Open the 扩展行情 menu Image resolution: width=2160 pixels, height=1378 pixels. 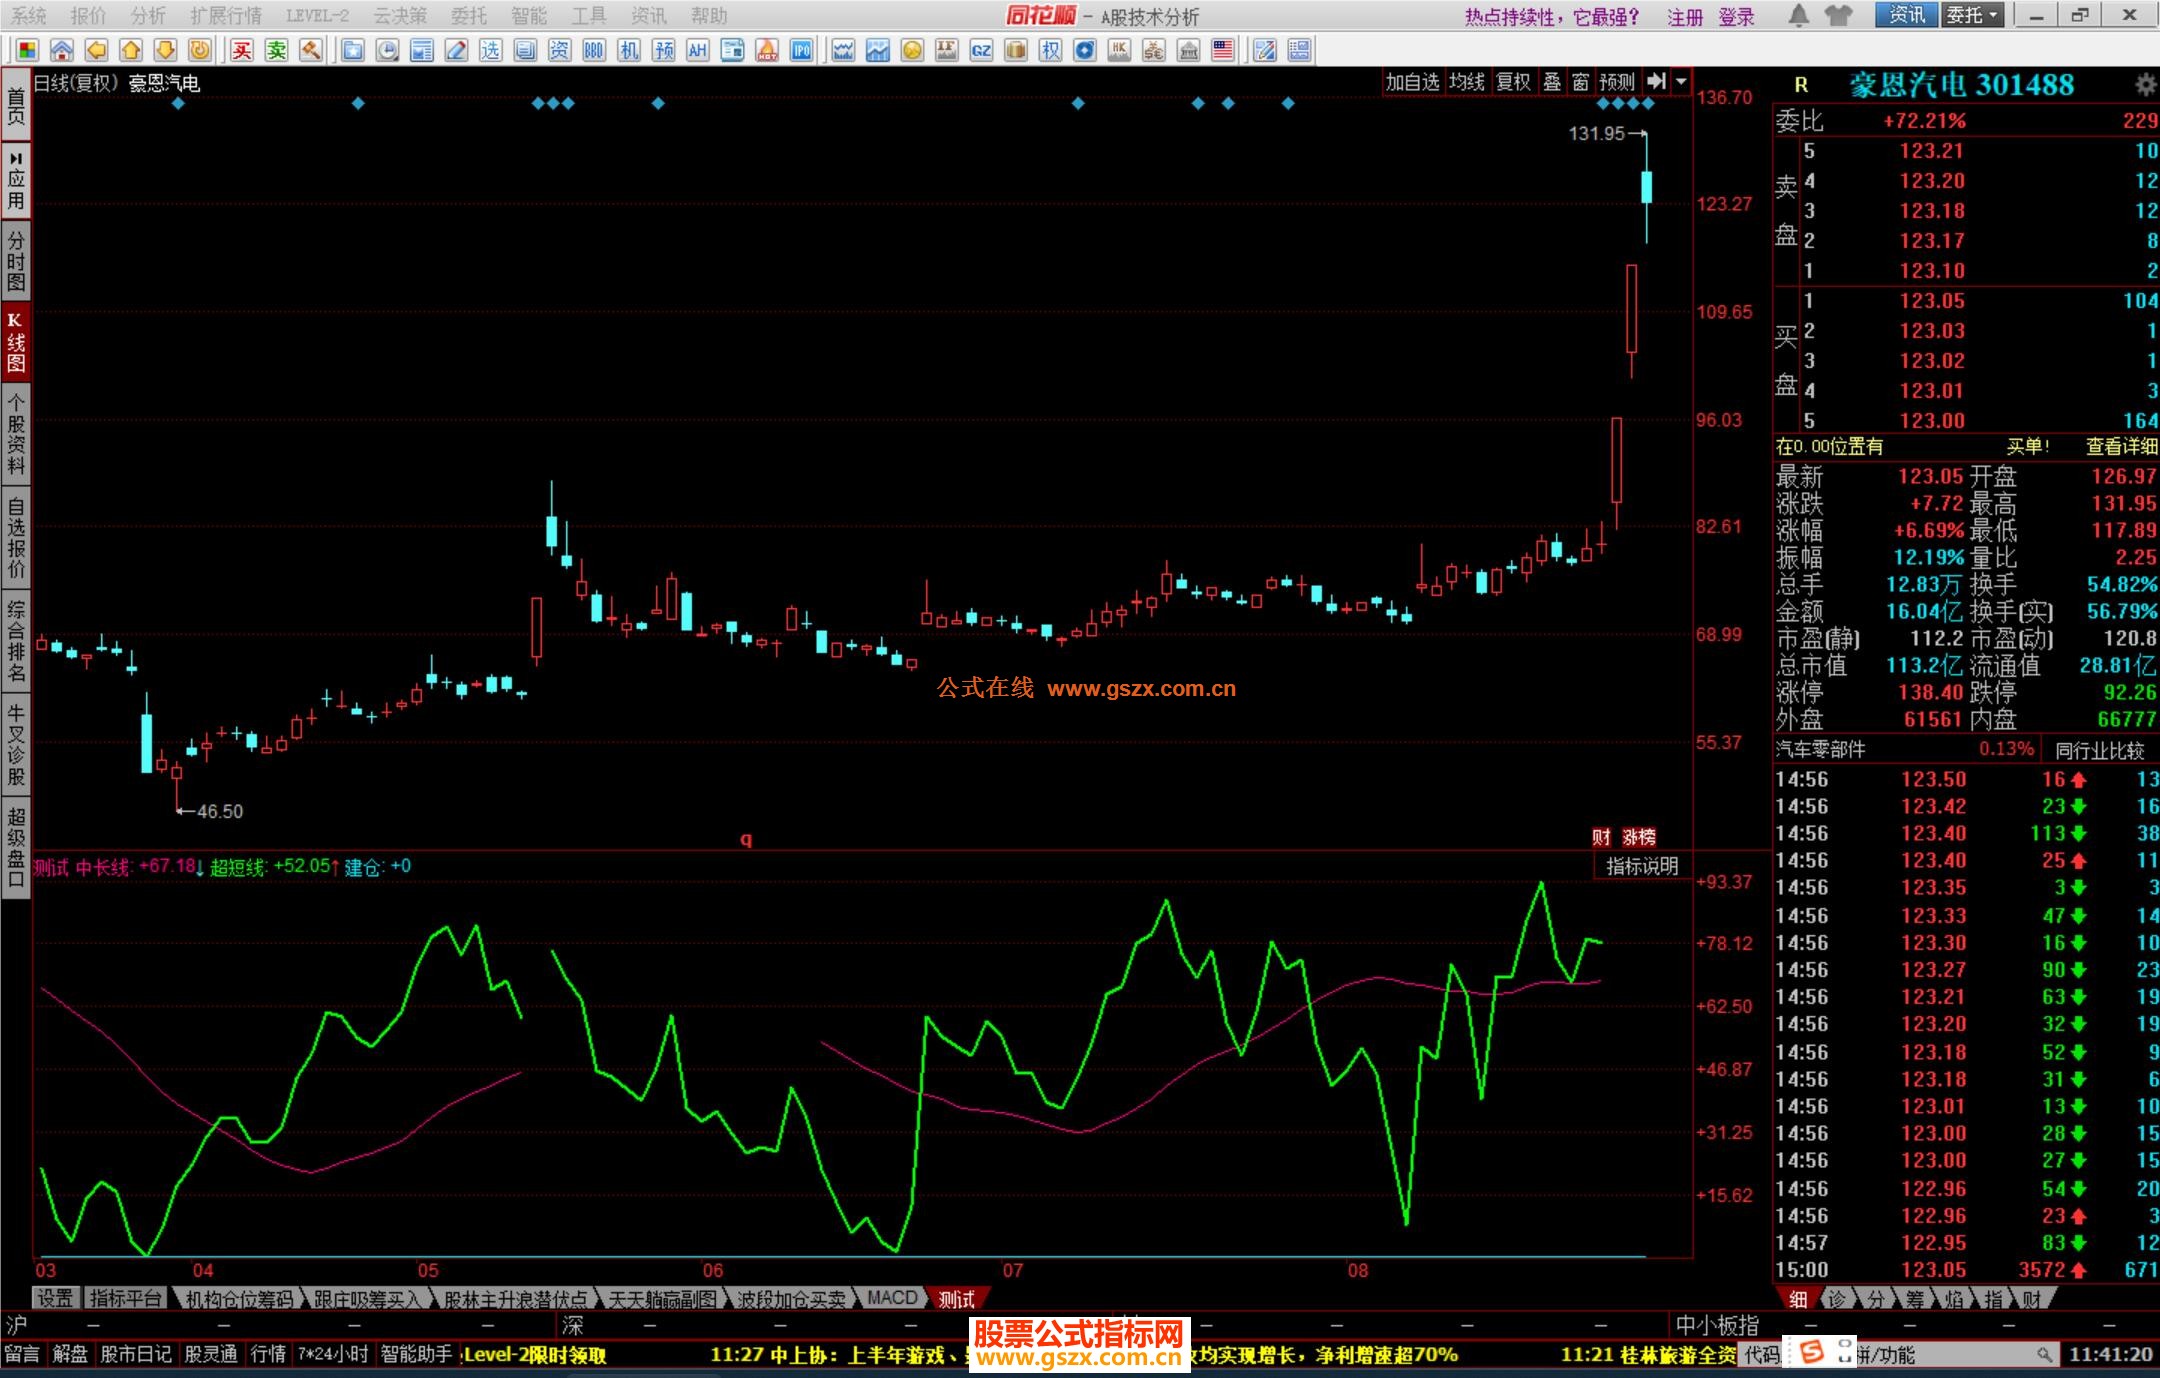tap(225, 16)
